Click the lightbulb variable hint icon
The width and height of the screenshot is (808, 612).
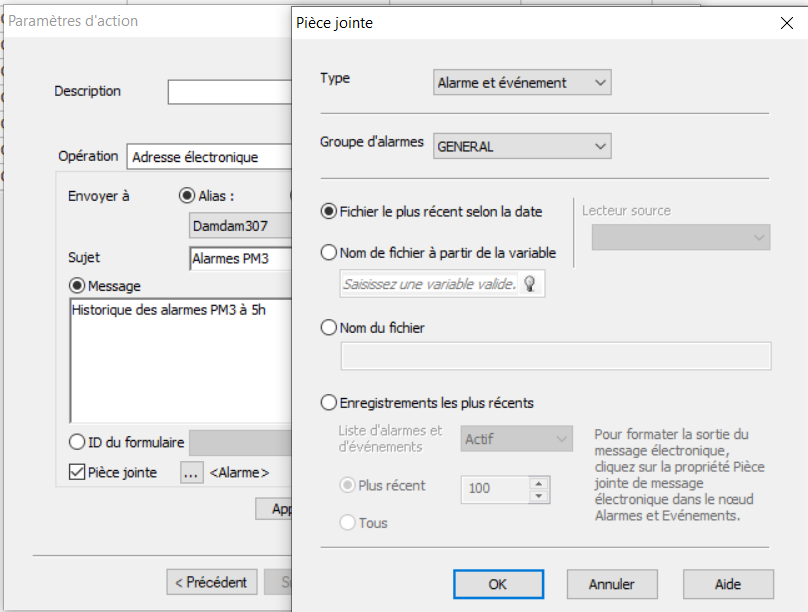pyautogui.click(x=529, y=284)
